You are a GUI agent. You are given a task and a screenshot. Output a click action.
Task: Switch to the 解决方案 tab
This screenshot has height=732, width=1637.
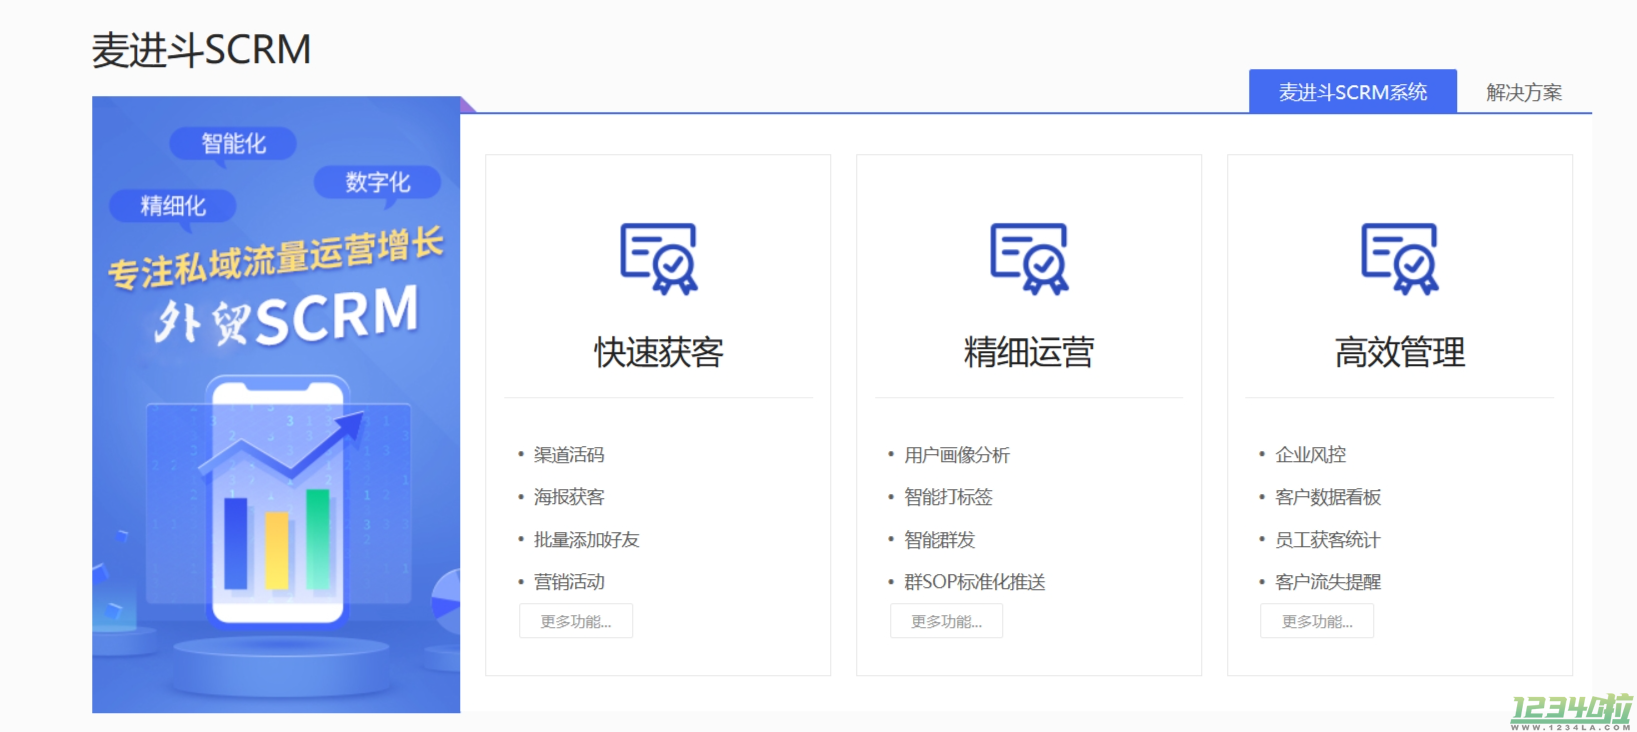[1524, 92]
